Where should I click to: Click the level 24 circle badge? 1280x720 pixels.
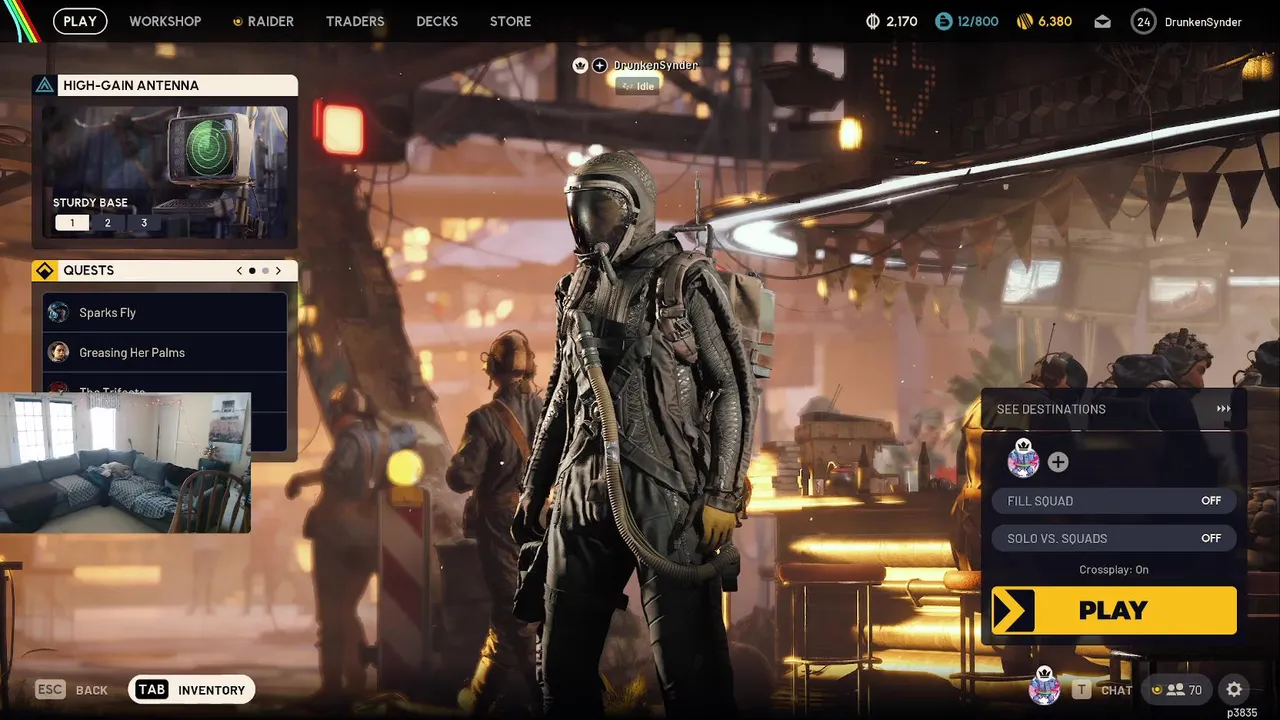tap(1144, 21)
